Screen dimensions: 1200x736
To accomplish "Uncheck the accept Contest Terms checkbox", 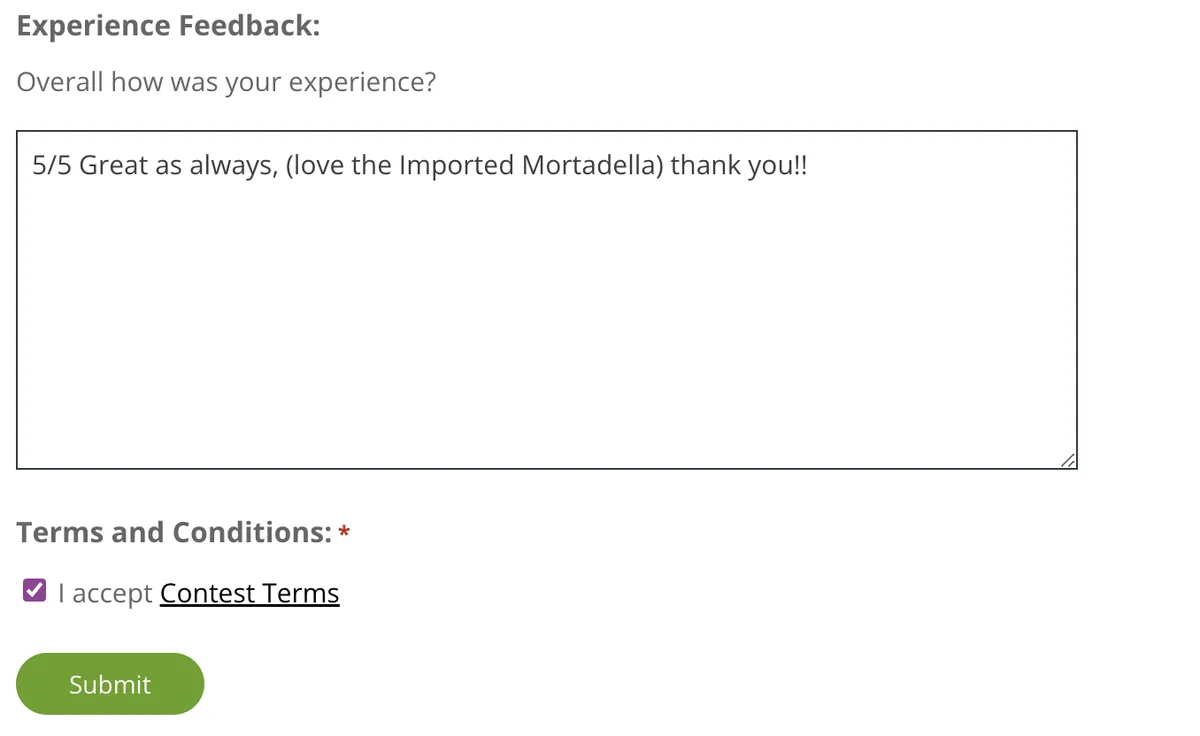I will (x=34, y=591).
